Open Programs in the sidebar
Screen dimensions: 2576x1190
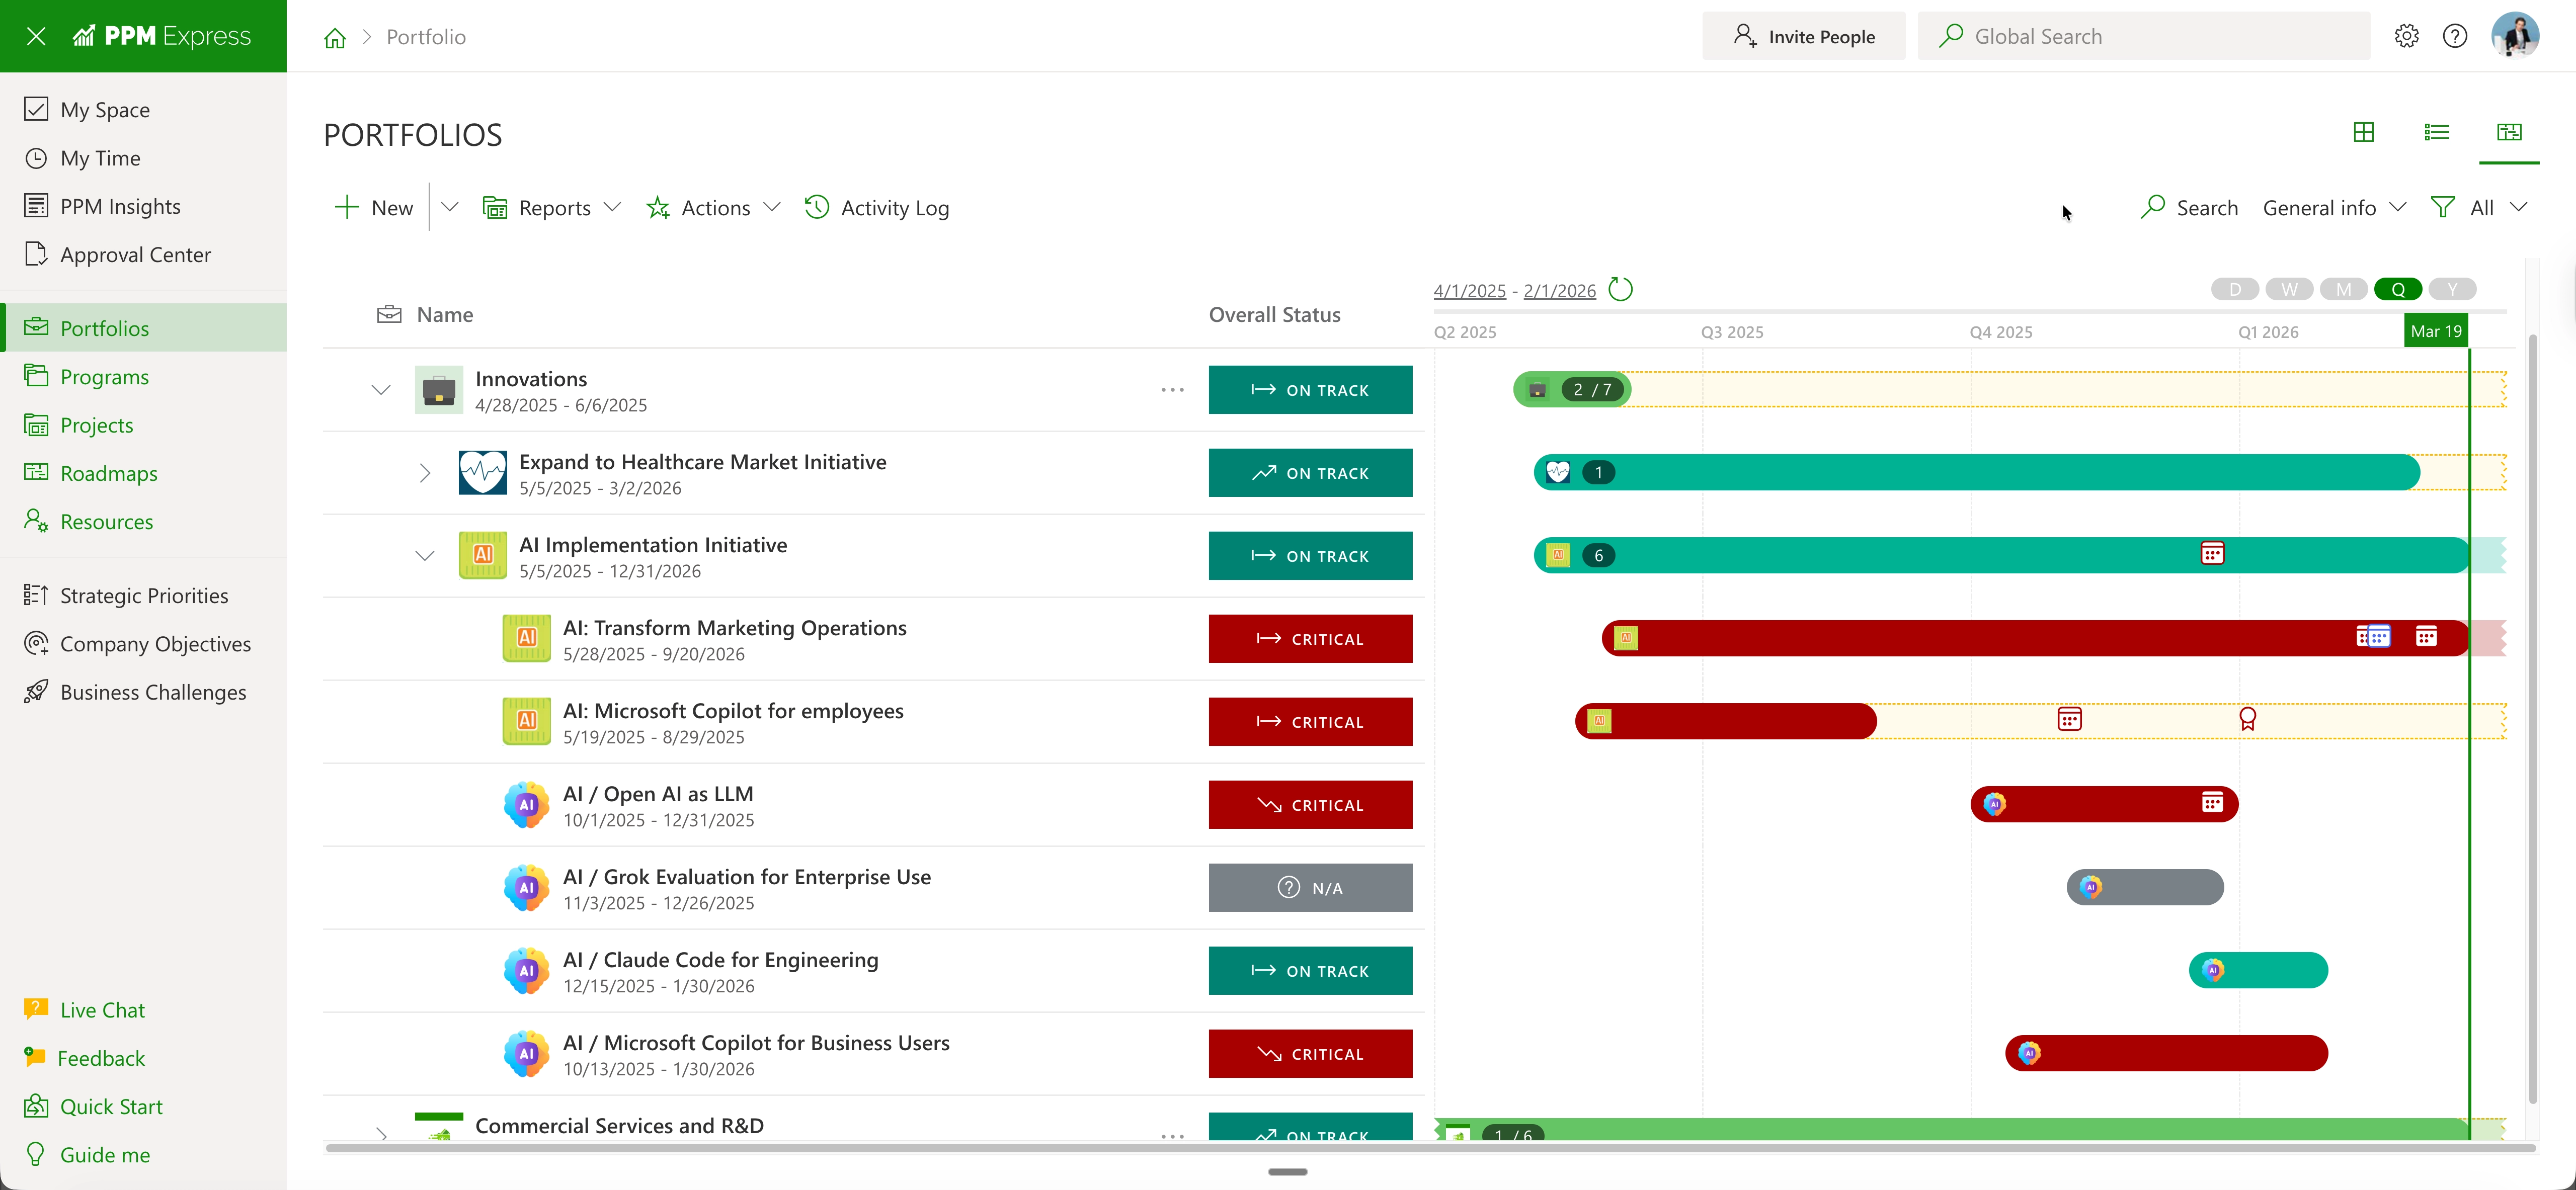click(104, 377)
